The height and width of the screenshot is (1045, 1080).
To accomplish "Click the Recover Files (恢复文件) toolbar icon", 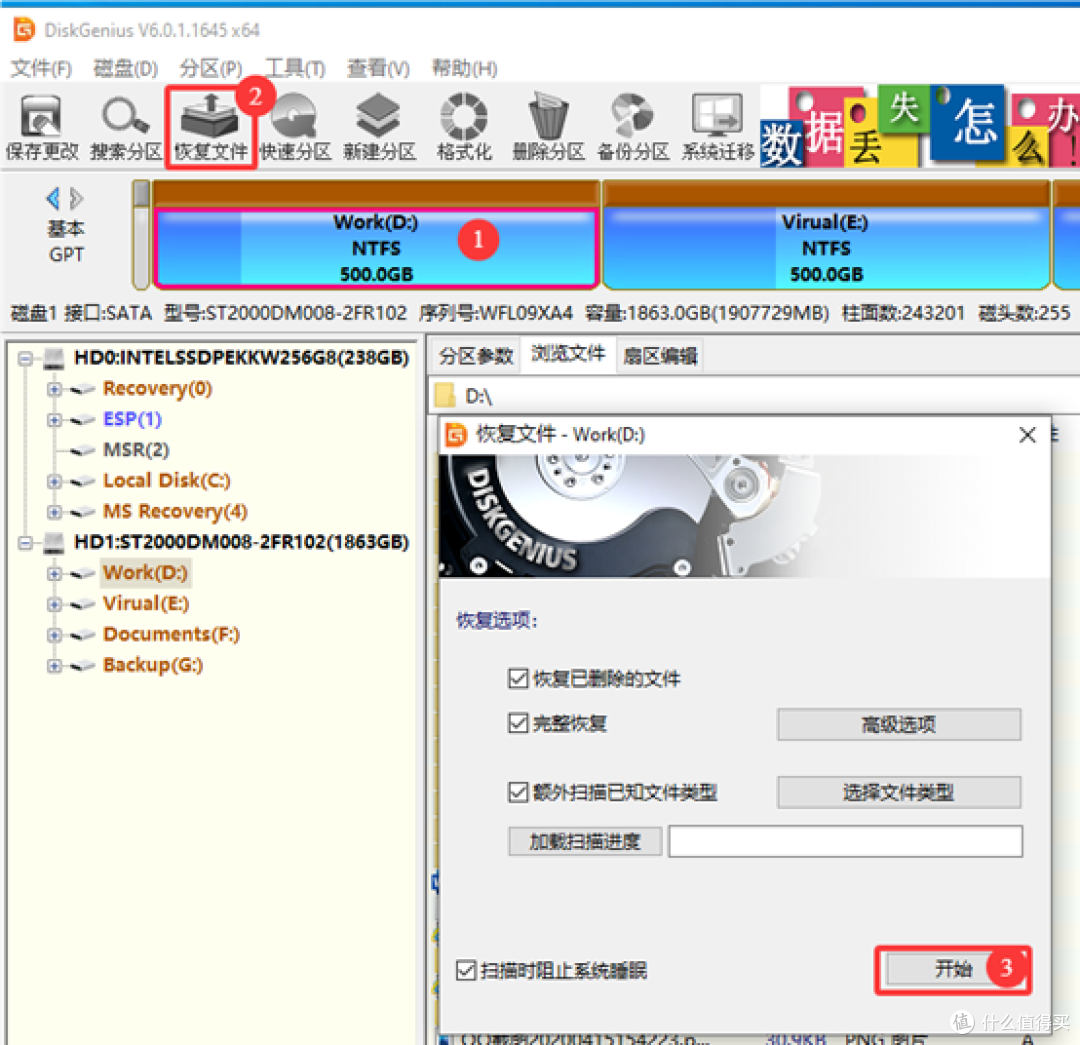I will point(210,127).
